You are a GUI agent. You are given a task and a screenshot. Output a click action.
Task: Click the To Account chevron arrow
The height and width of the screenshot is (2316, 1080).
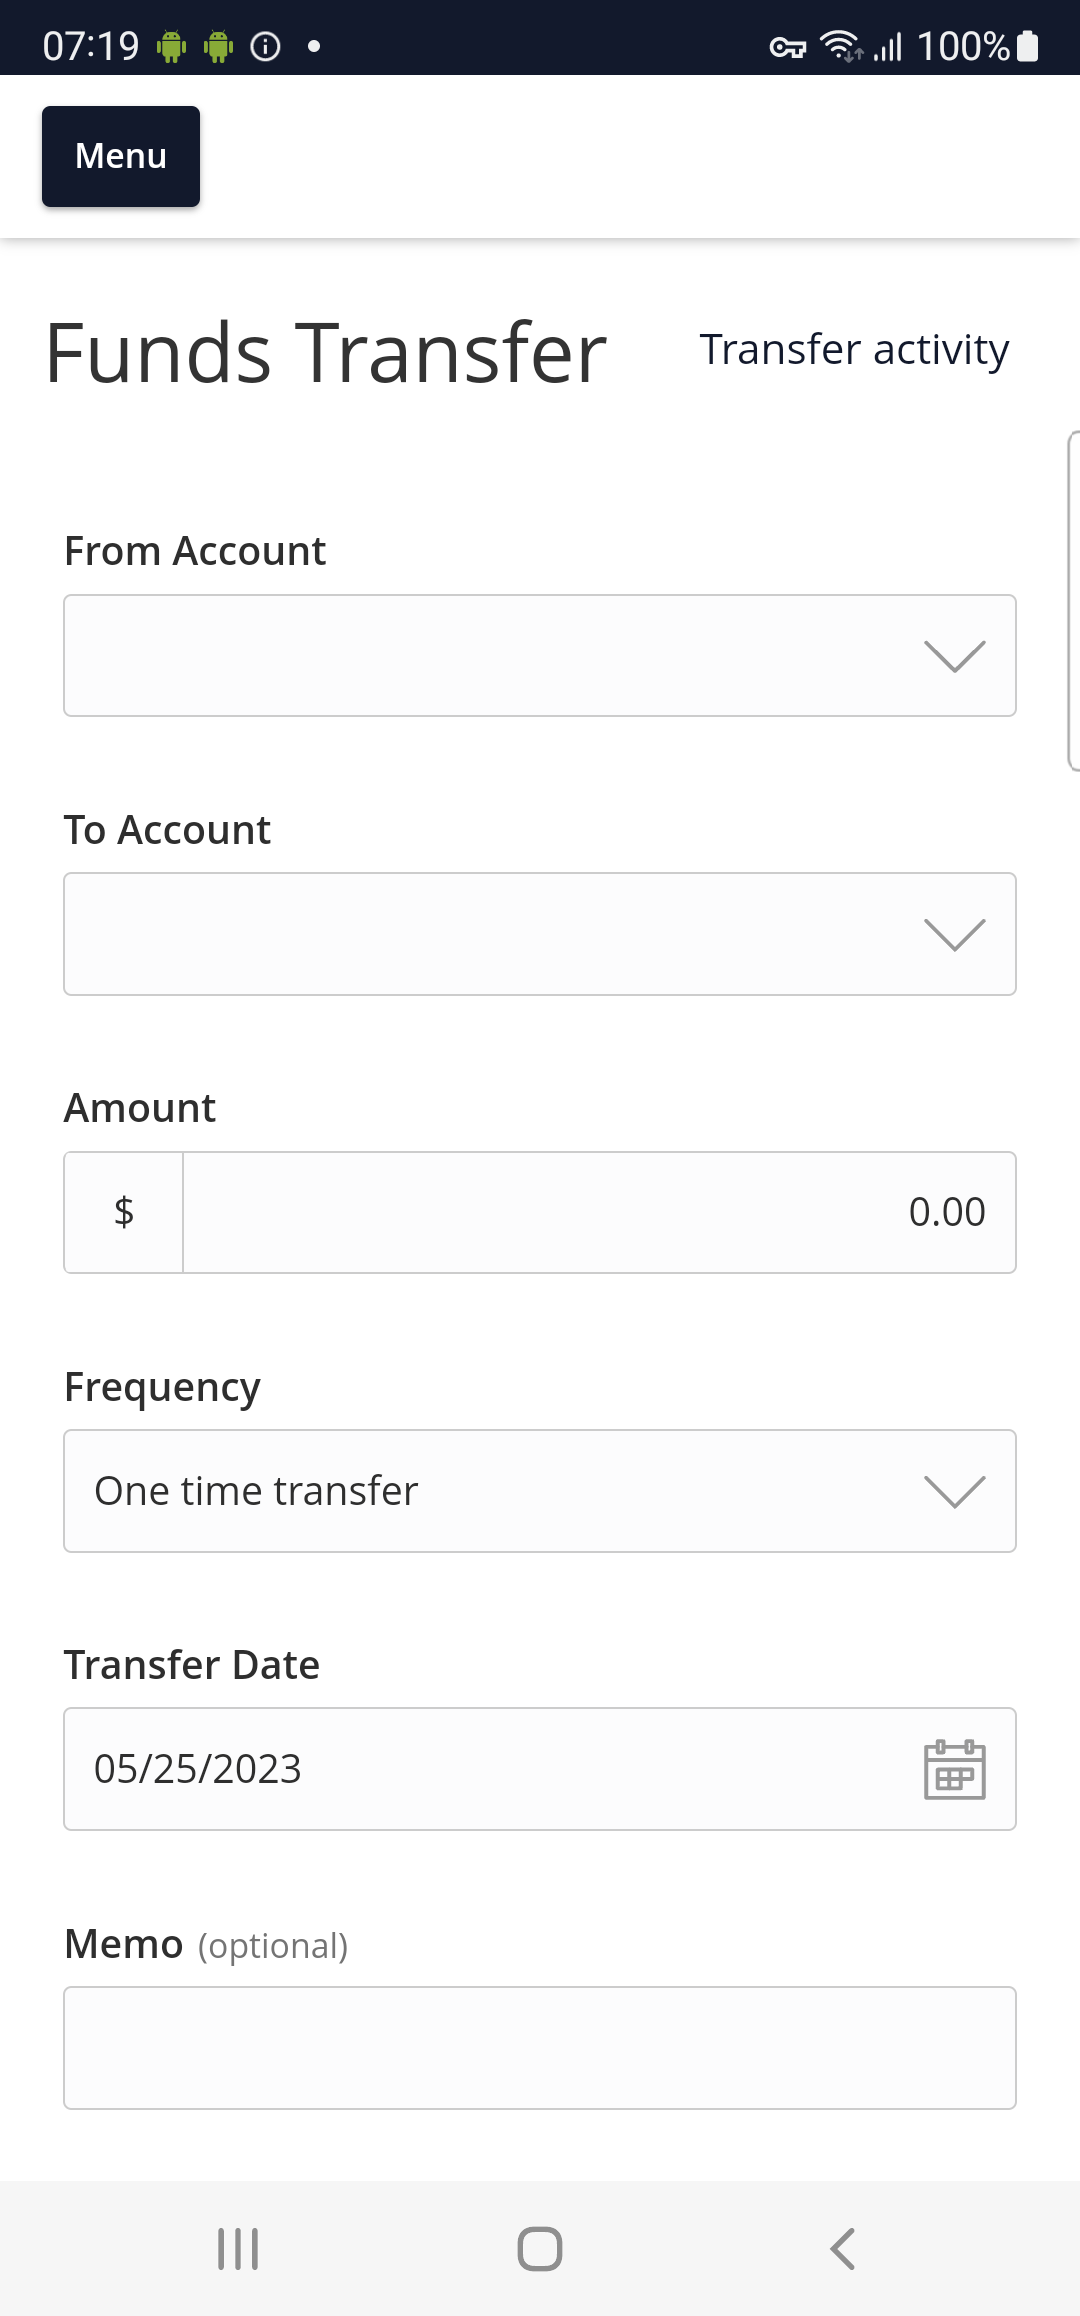[x=955, y=935]
